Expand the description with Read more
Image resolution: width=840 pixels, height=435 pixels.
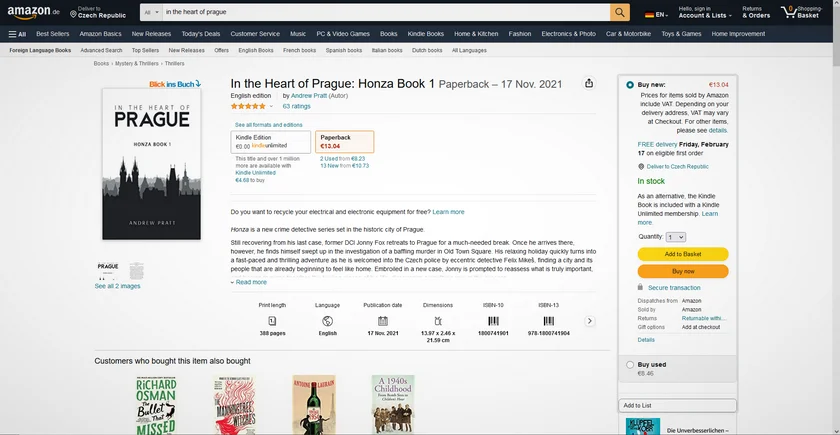click(250, 282)
